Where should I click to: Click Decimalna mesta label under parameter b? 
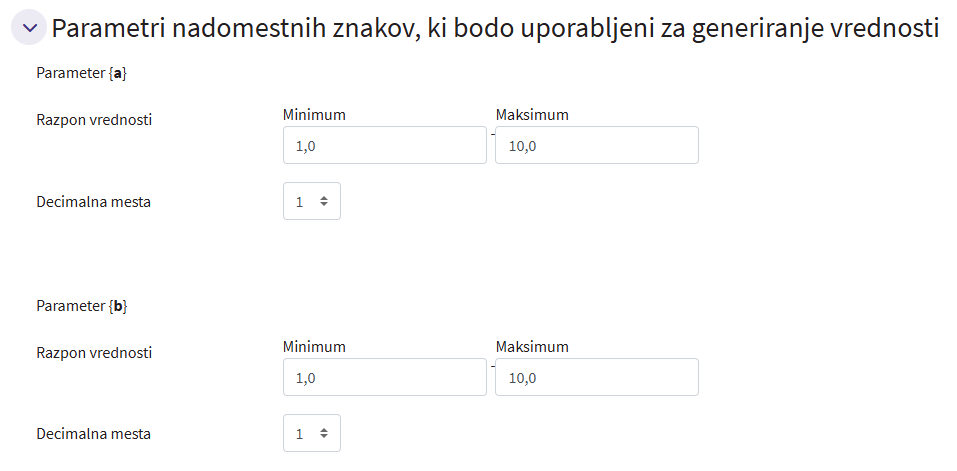tap(94, 434)
